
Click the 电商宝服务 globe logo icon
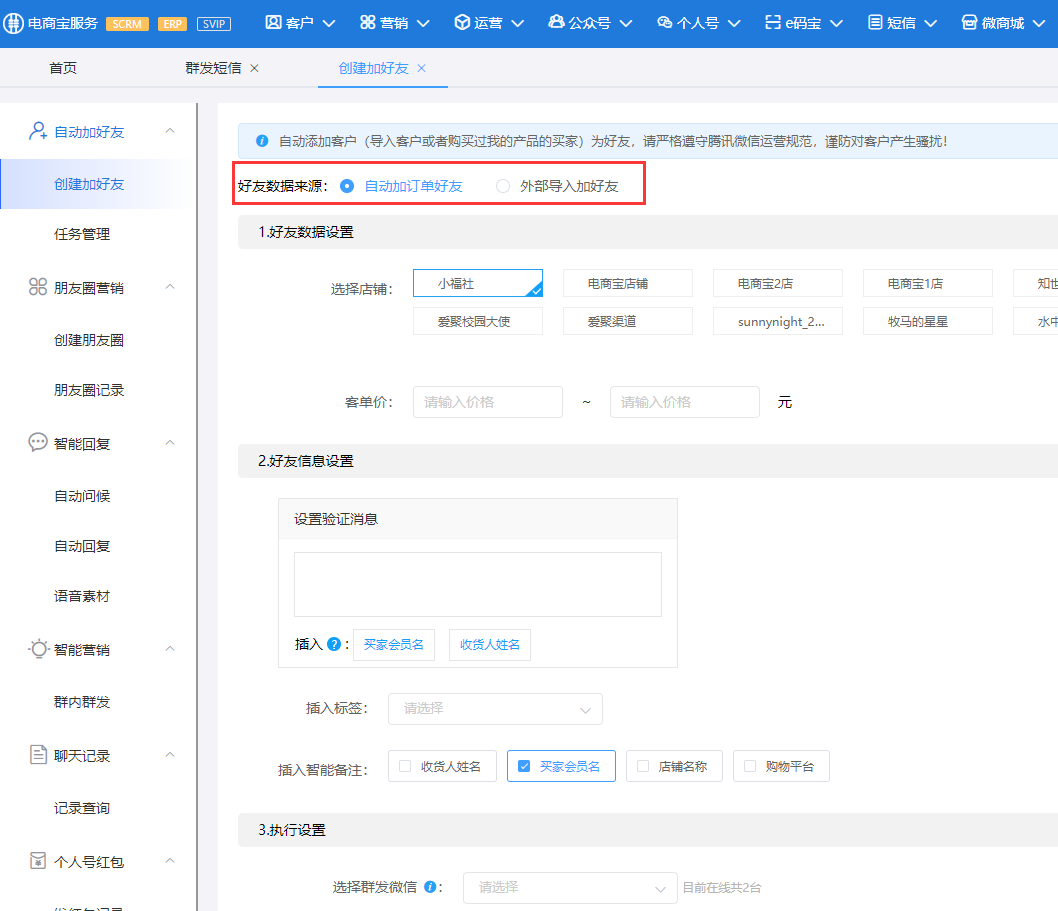coord(13,23)
